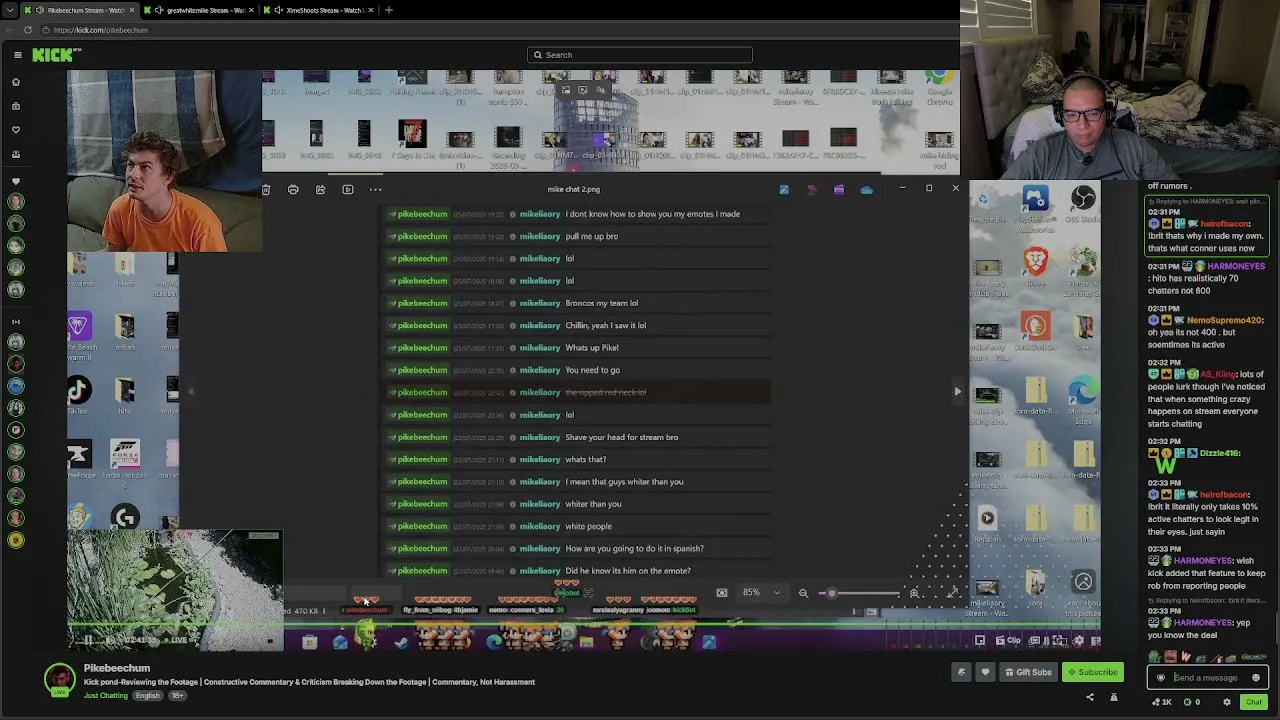
Task: Click the Gift Subs button
Action: click(1028, 672)
